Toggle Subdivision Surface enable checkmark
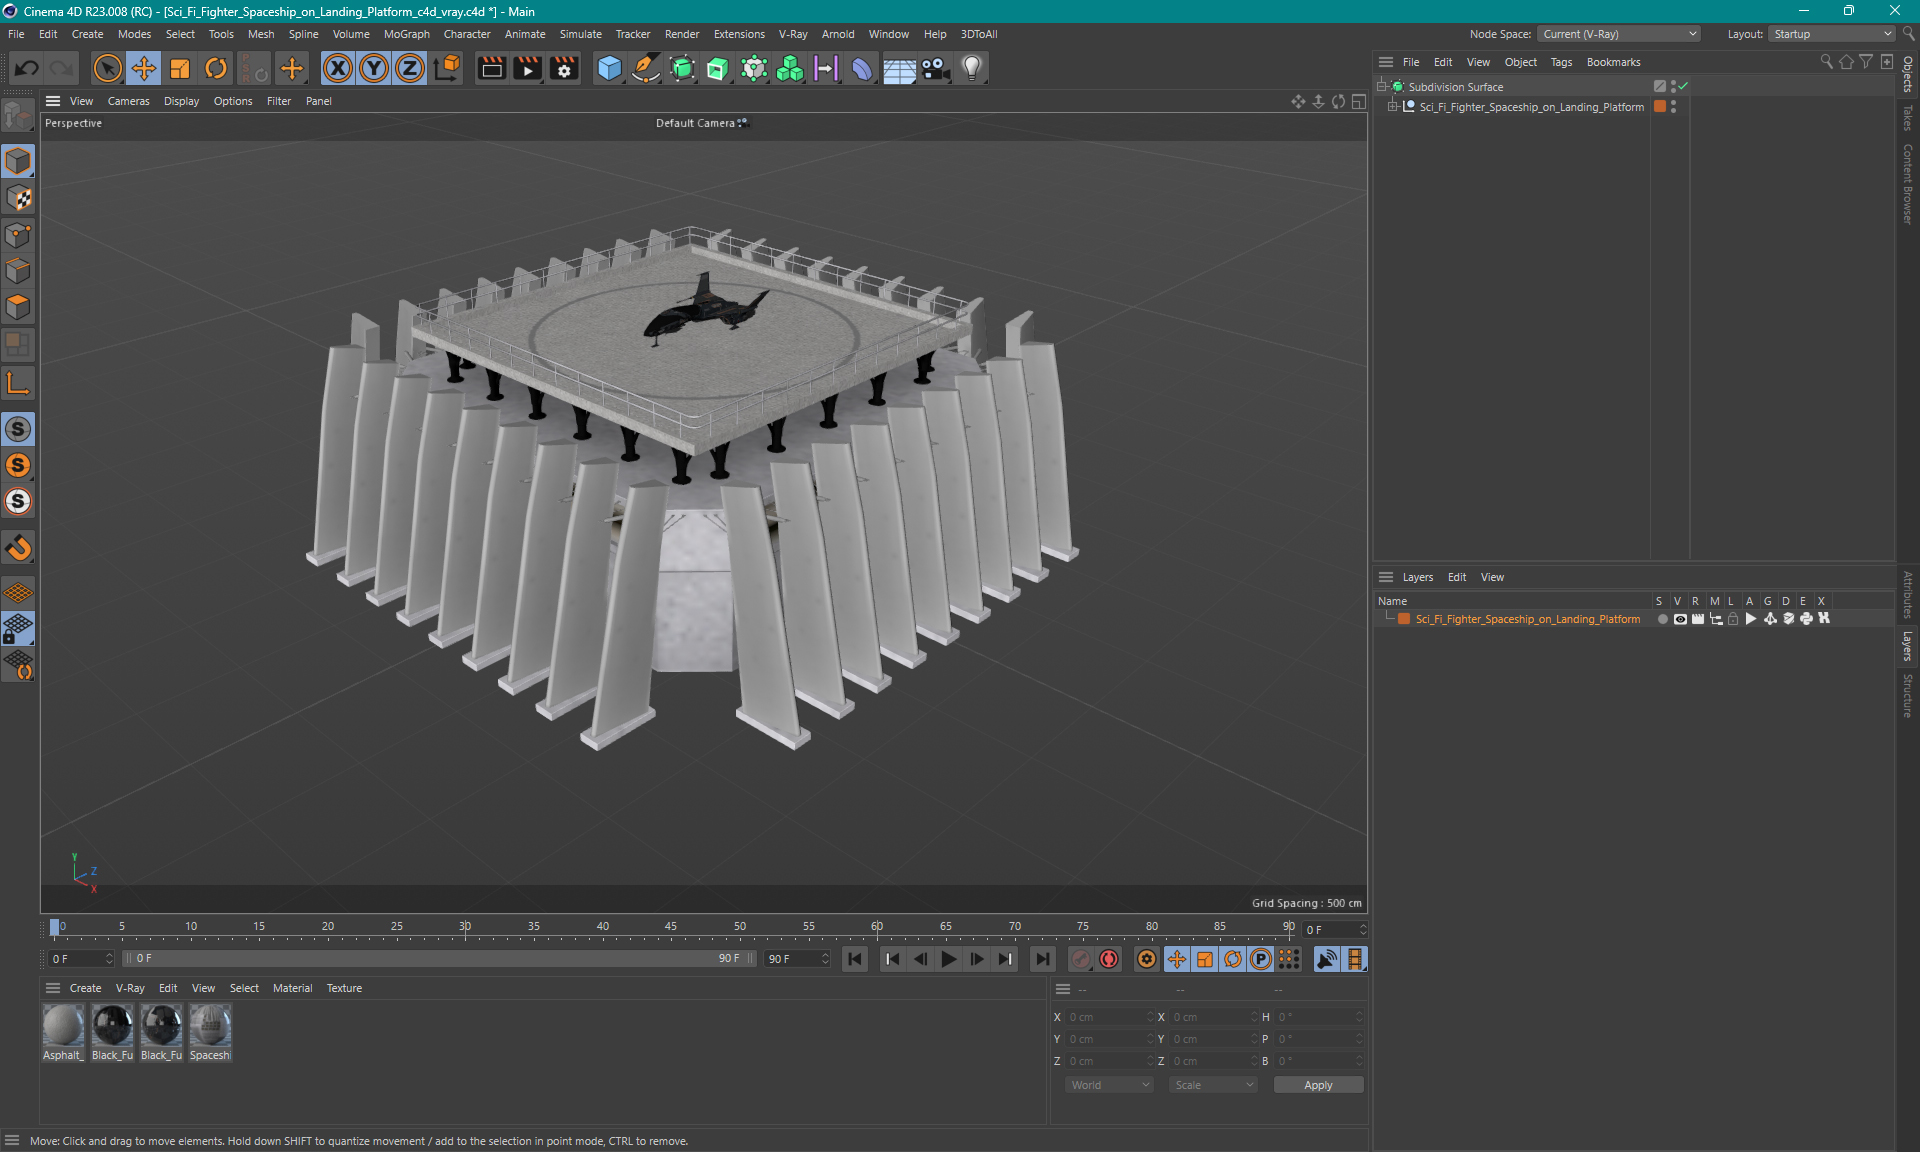The image size is (1920, 1152). tap(1684, 87)
